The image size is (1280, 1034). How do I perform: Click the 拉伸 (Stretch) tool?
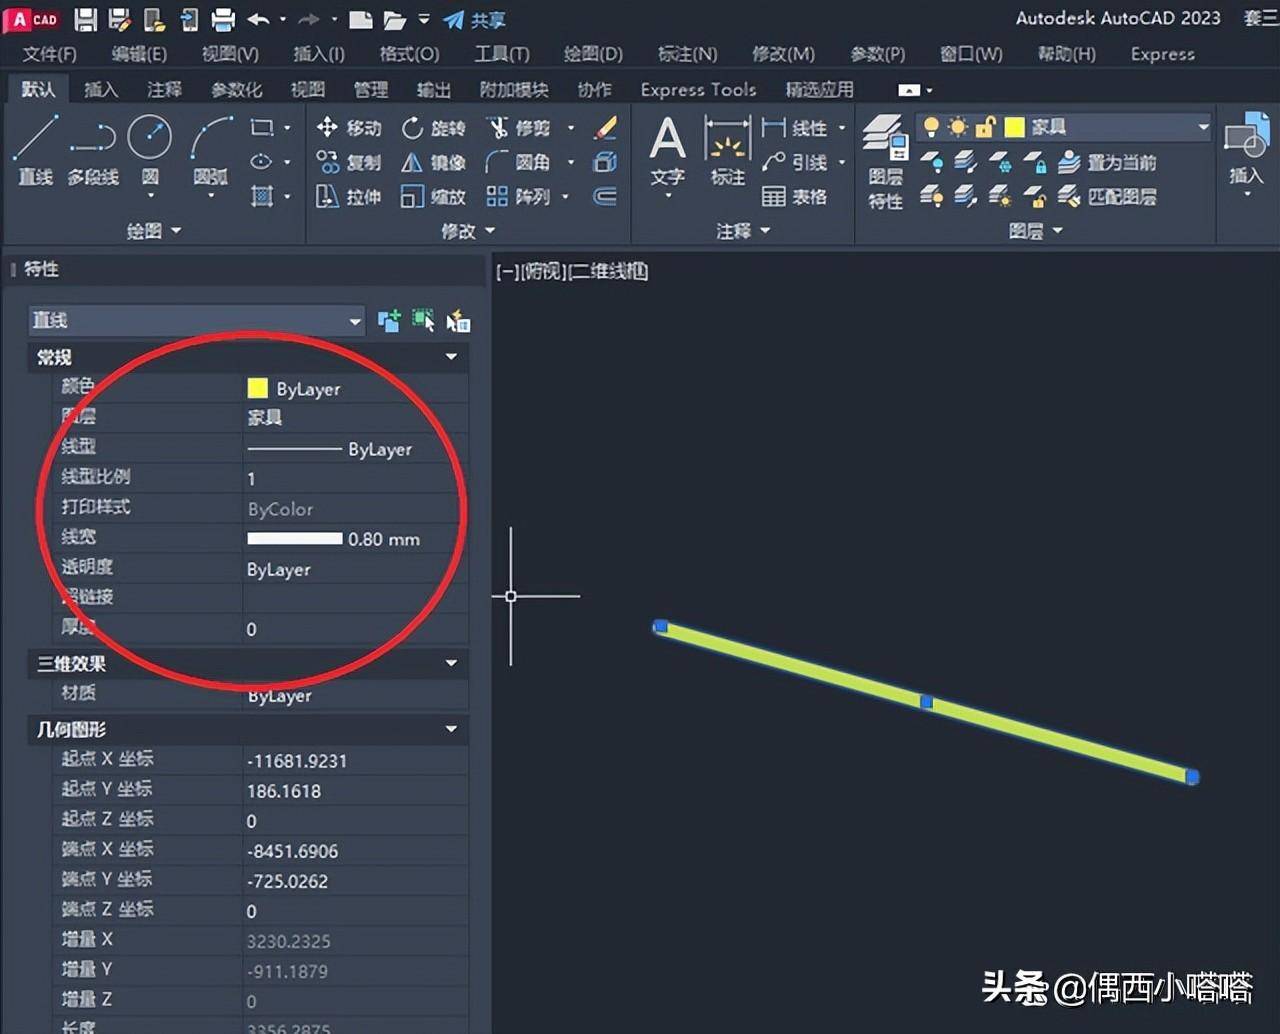coord(349,196)
